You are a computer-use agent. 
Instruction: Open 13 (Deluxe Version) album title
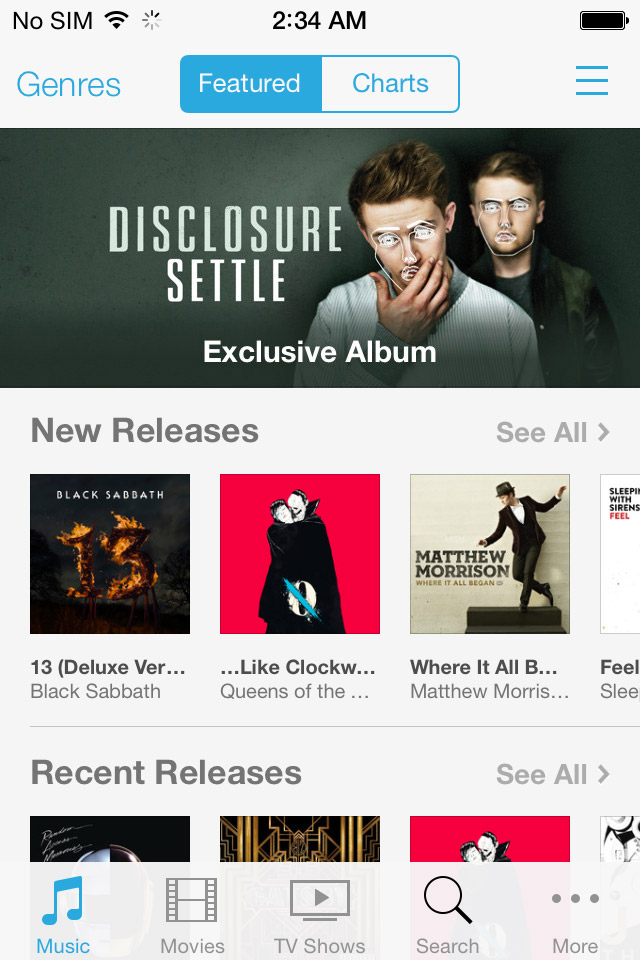pos(108,667)
